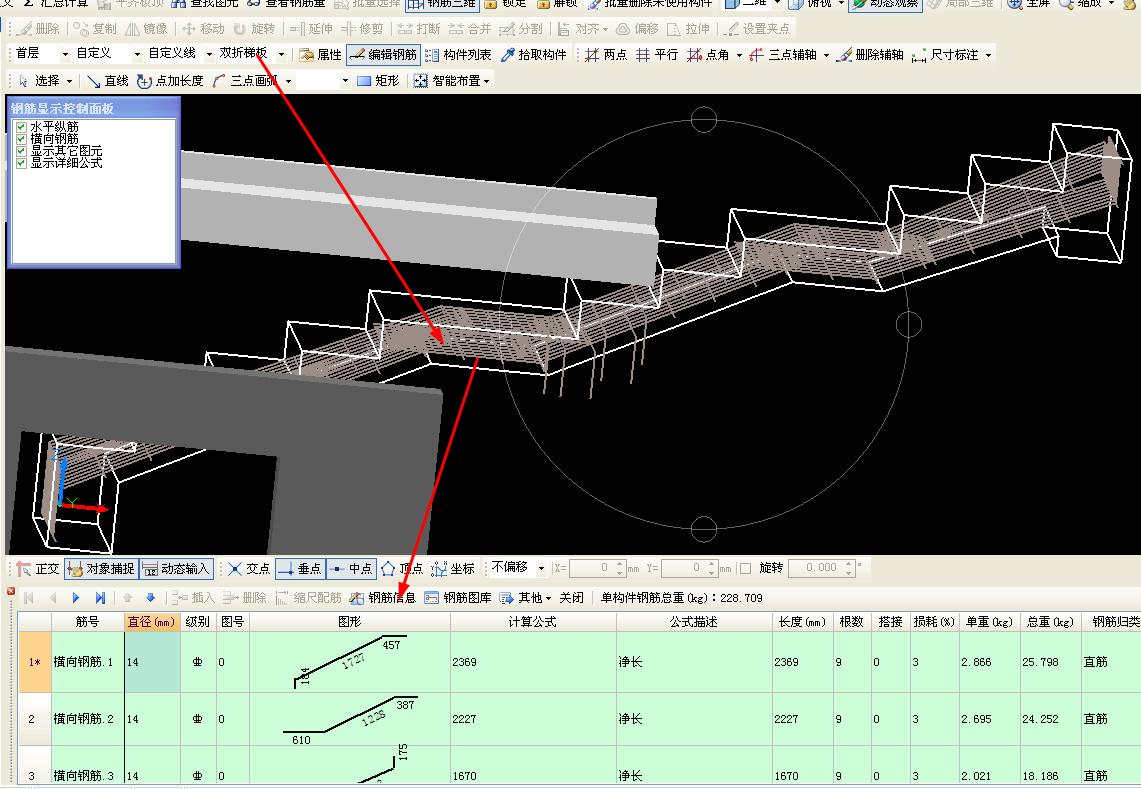Open 钢筋信息 rebar information
This screenshot has width=1141, height=789.
pyautogui.click(x=383, y=598)
